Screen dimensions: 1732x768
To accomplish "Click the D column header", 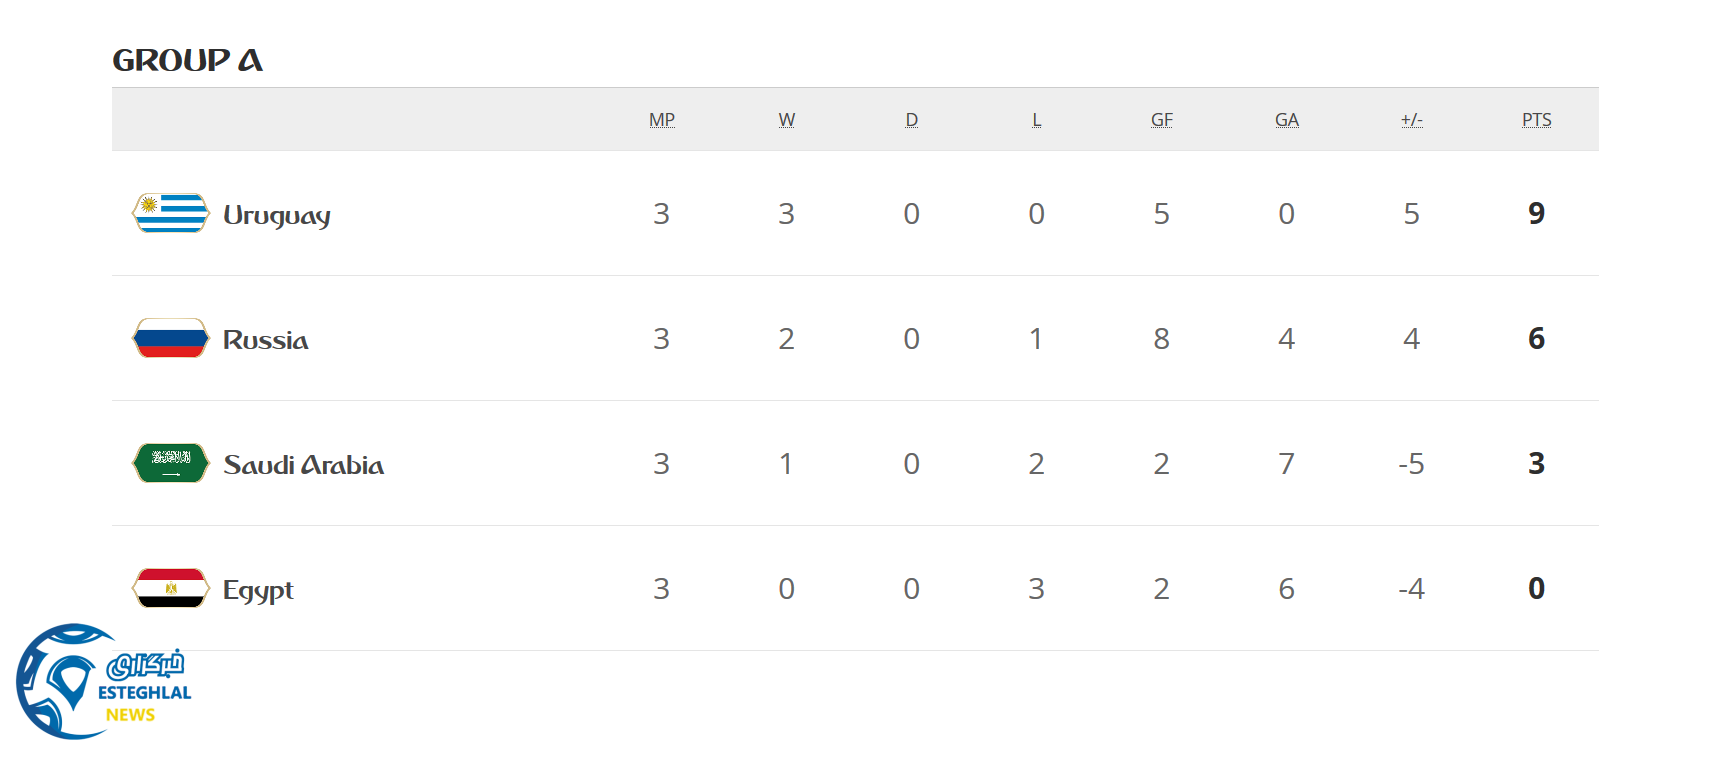I will [x=912, y=120].
